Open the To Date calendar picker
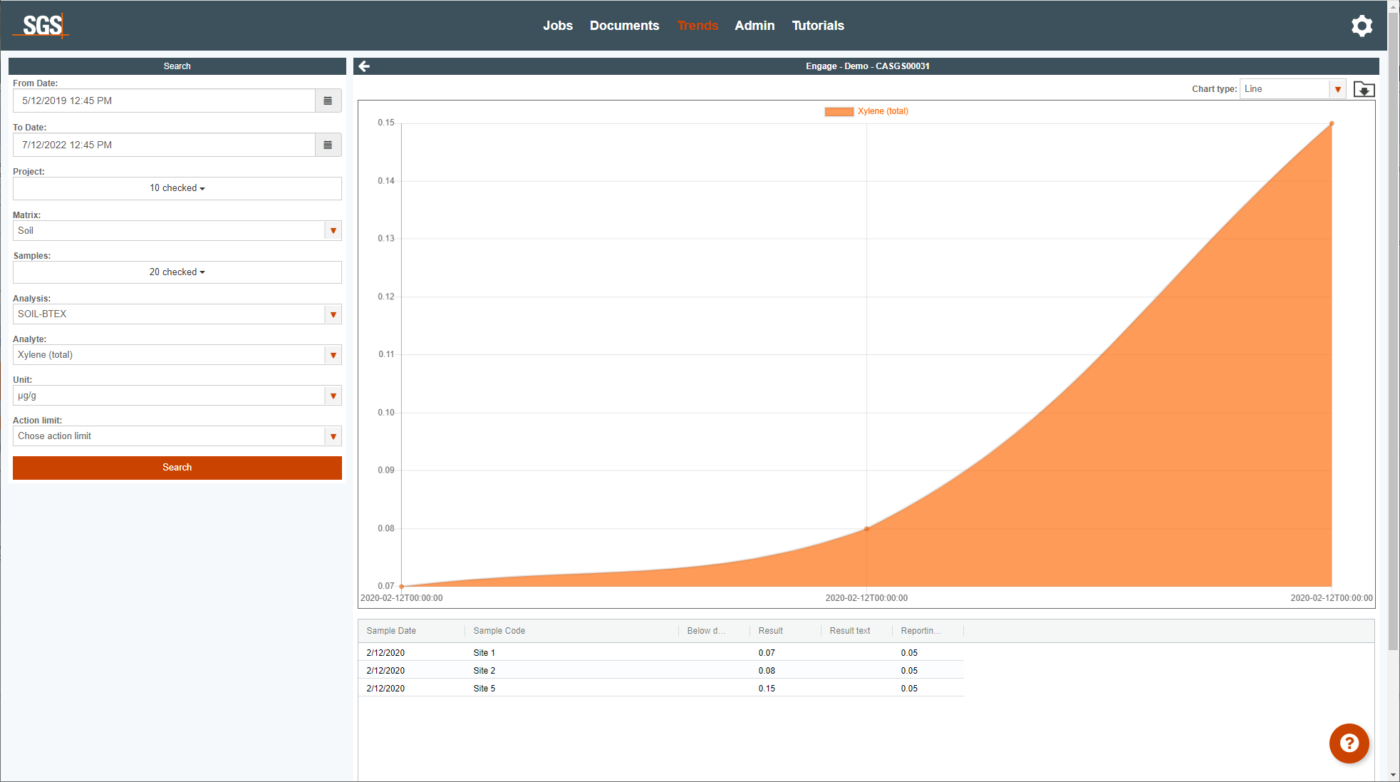 [x=328, y=145]
